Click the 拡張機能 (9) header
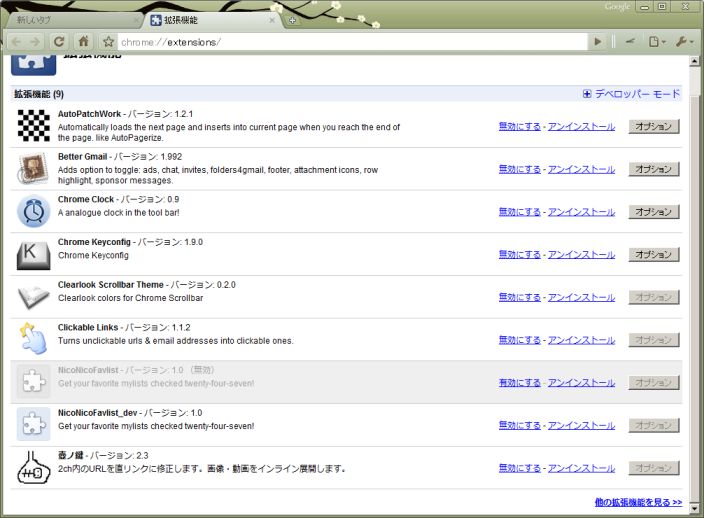704x518 pixels. coord(39,94)
